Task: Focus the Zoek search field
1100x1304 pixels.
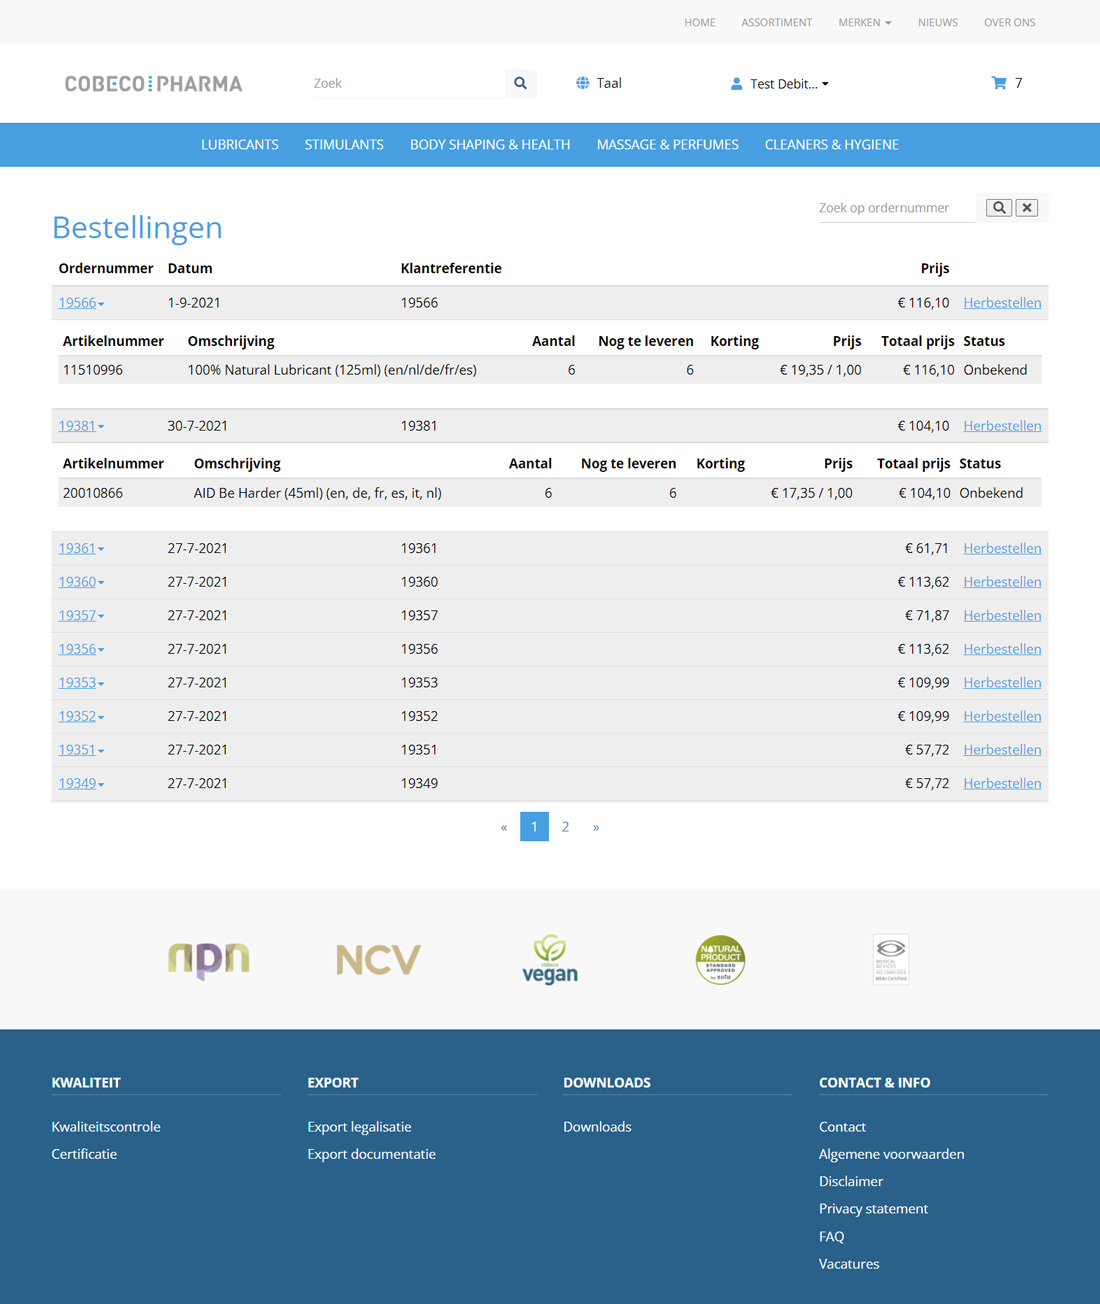Action: point(408,83)
